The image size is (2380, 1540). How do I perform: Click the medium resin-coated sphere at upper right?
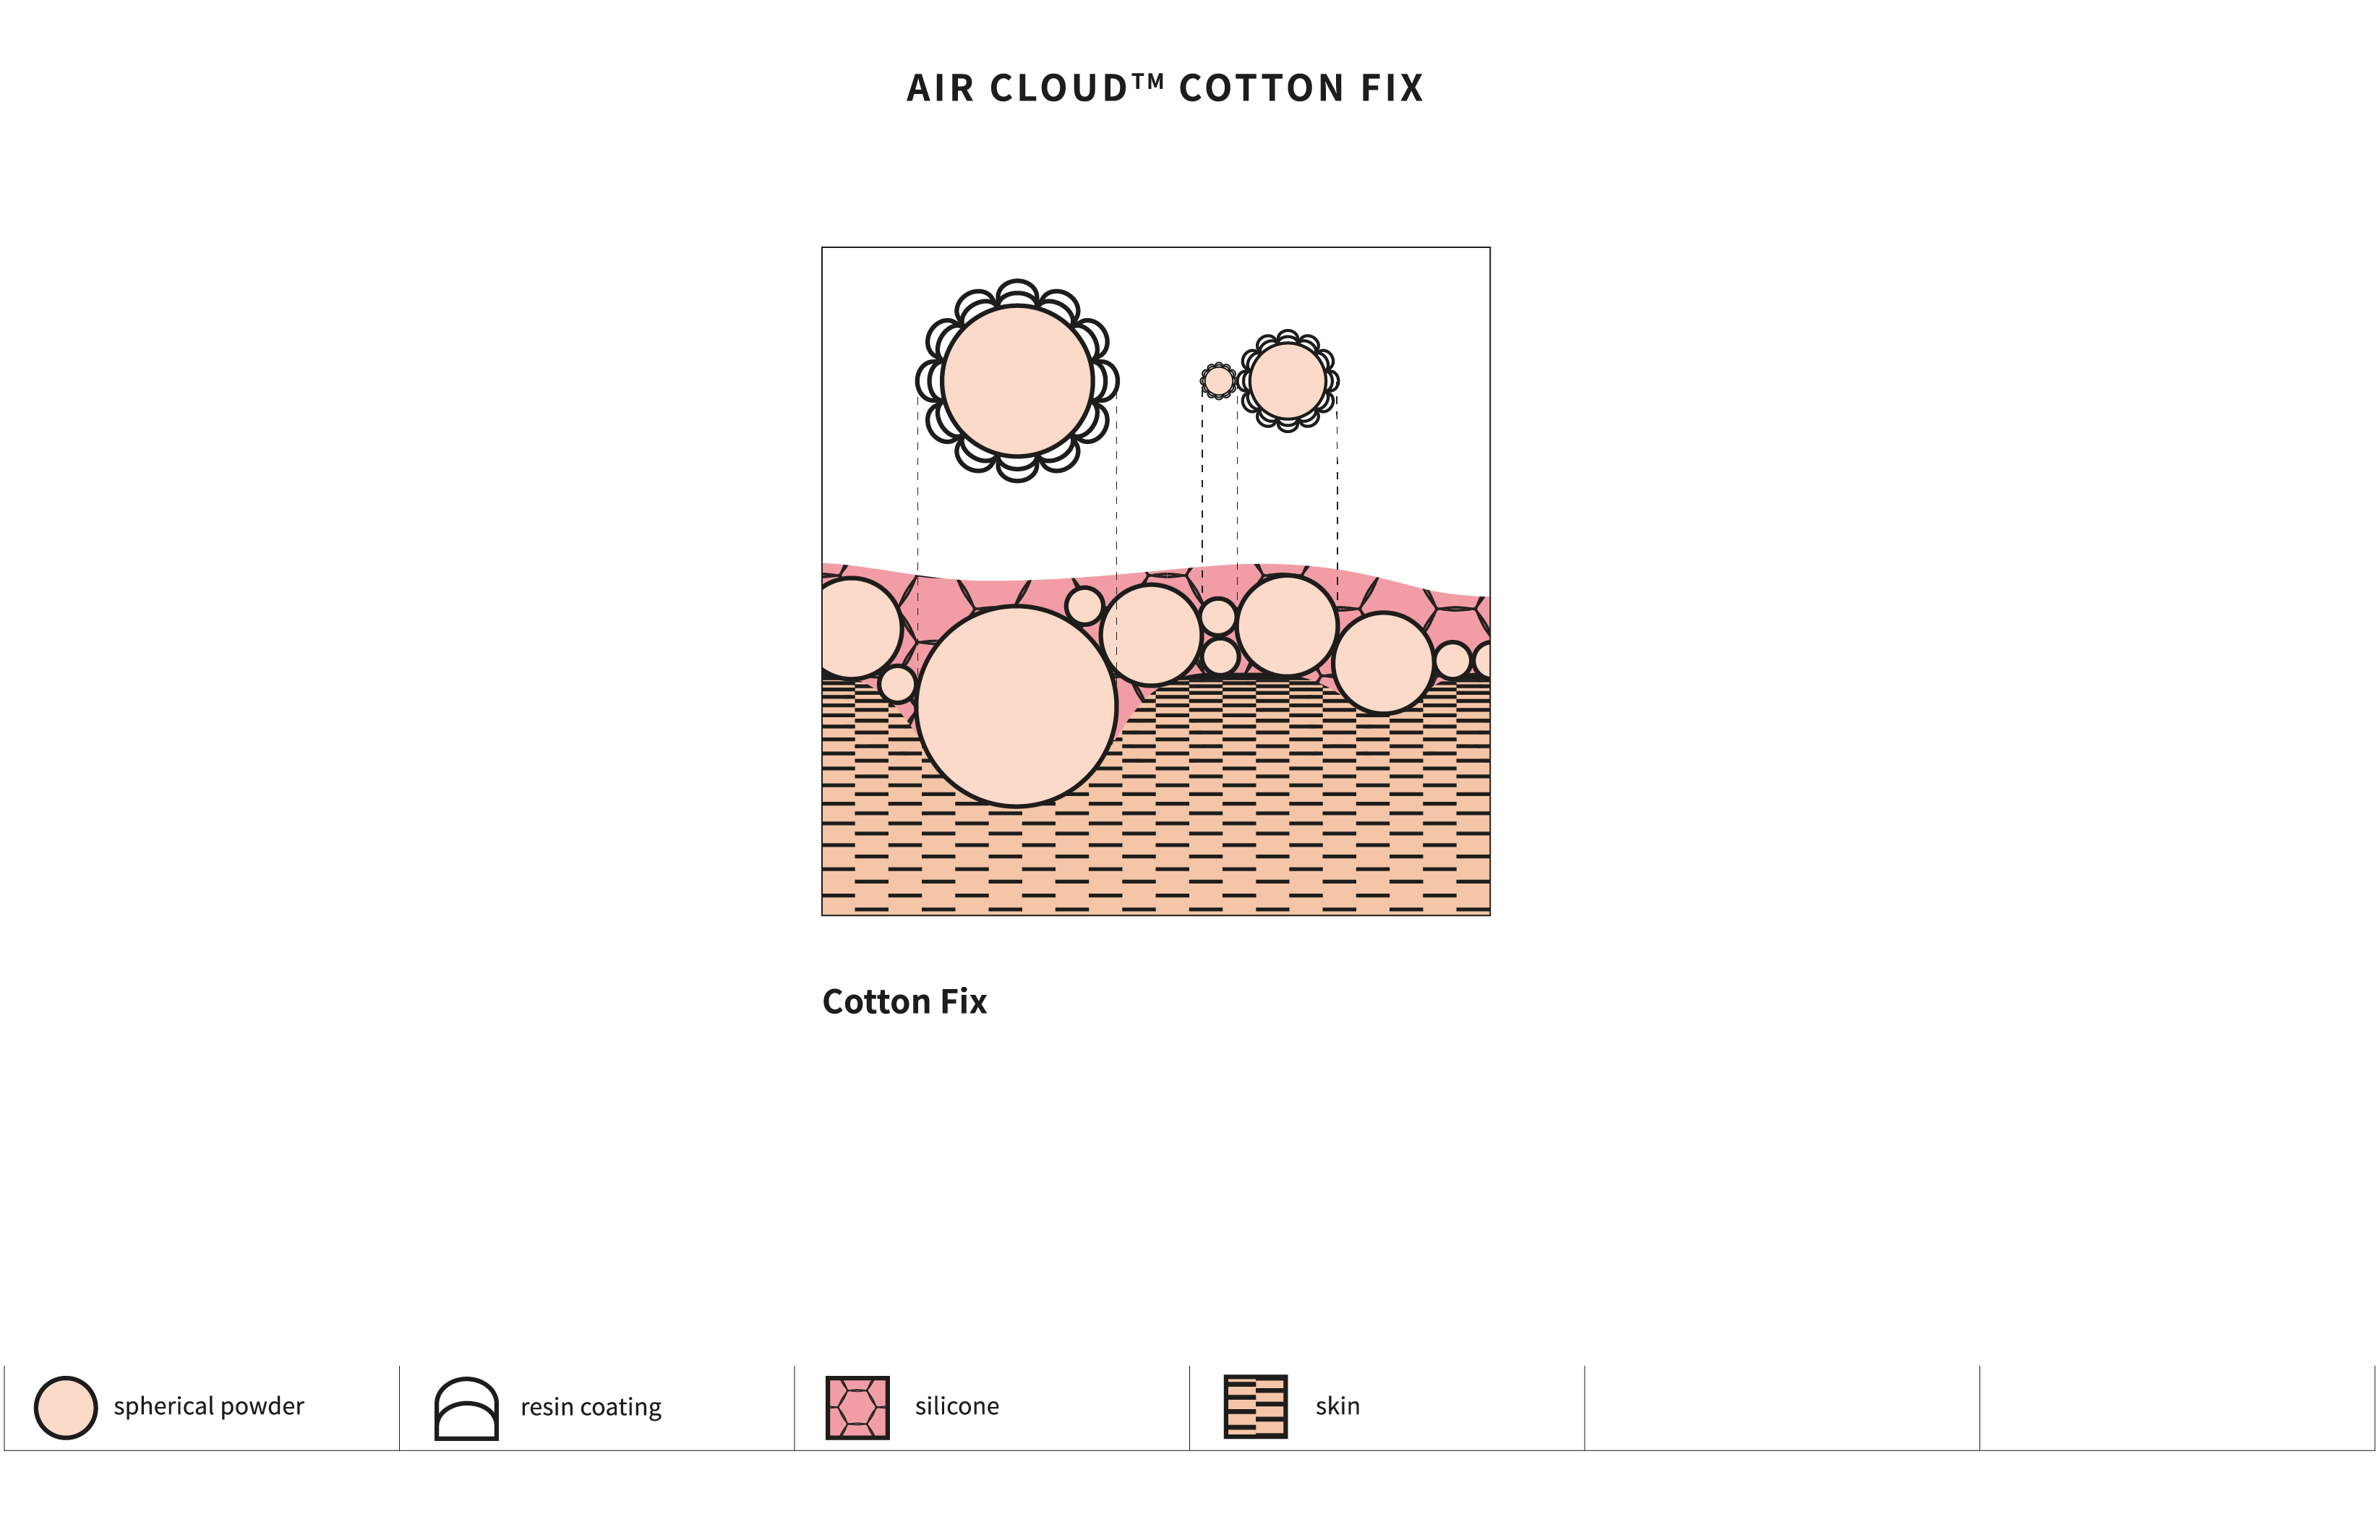tap(1288, 381)
